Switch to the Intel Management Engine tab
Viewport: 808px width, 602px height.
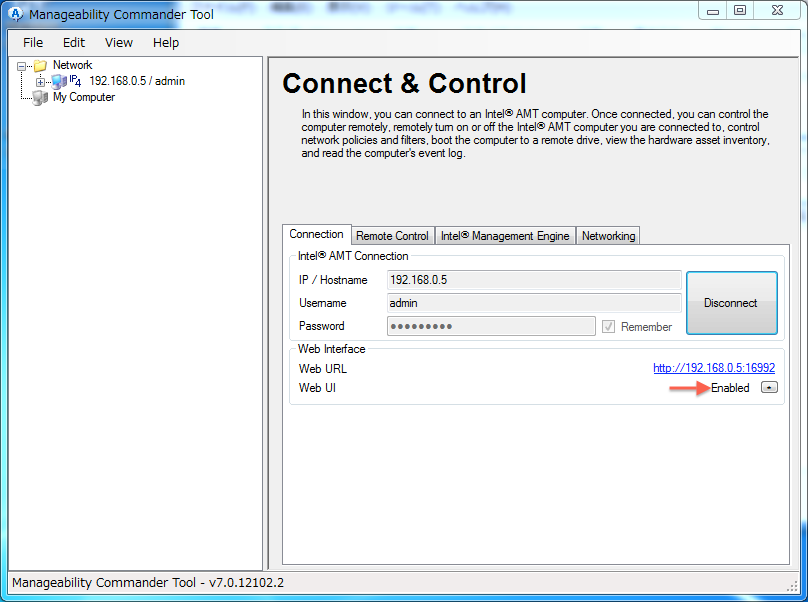pyautogui.click(x=505, y=236)
